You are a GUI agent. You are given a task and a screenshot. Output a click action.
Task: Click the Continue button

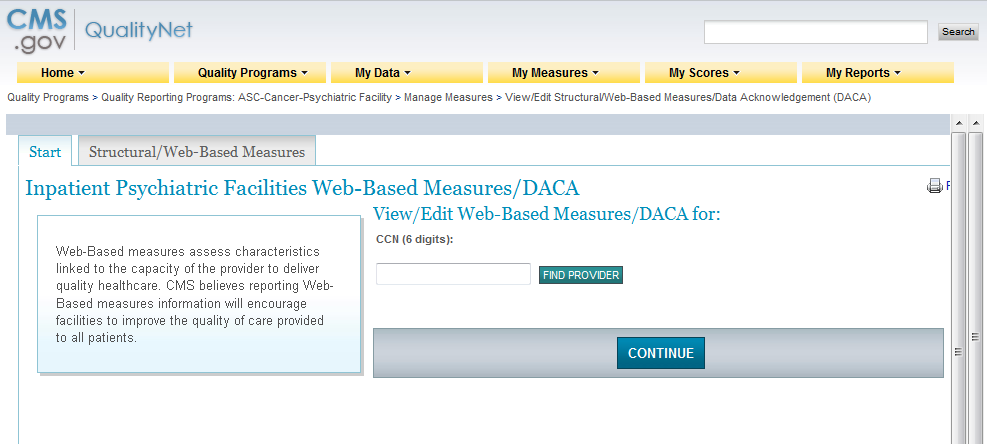661,353
